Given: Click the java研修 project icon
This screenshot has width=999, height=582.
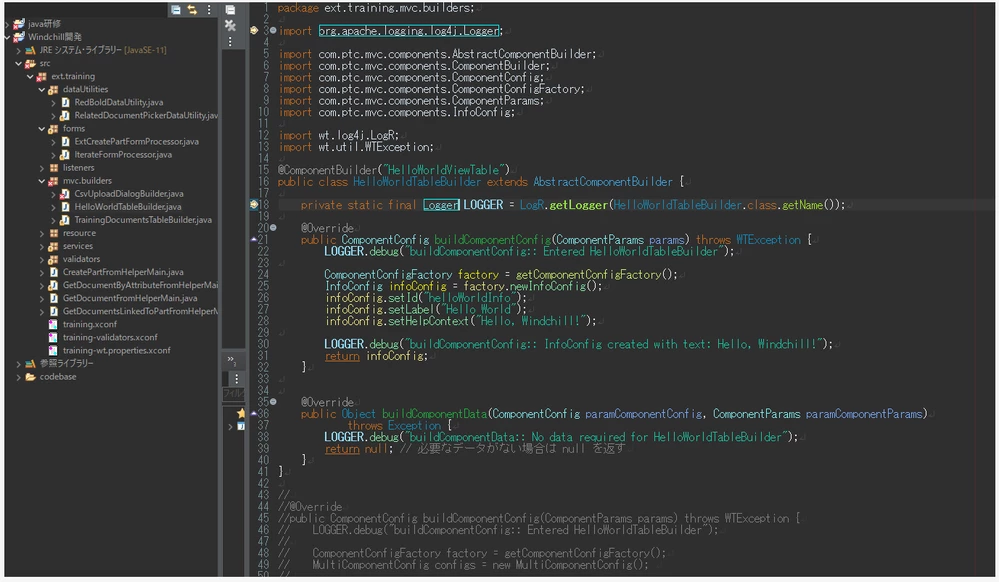Looking at the screenshot, I should (x=19, y=24).
